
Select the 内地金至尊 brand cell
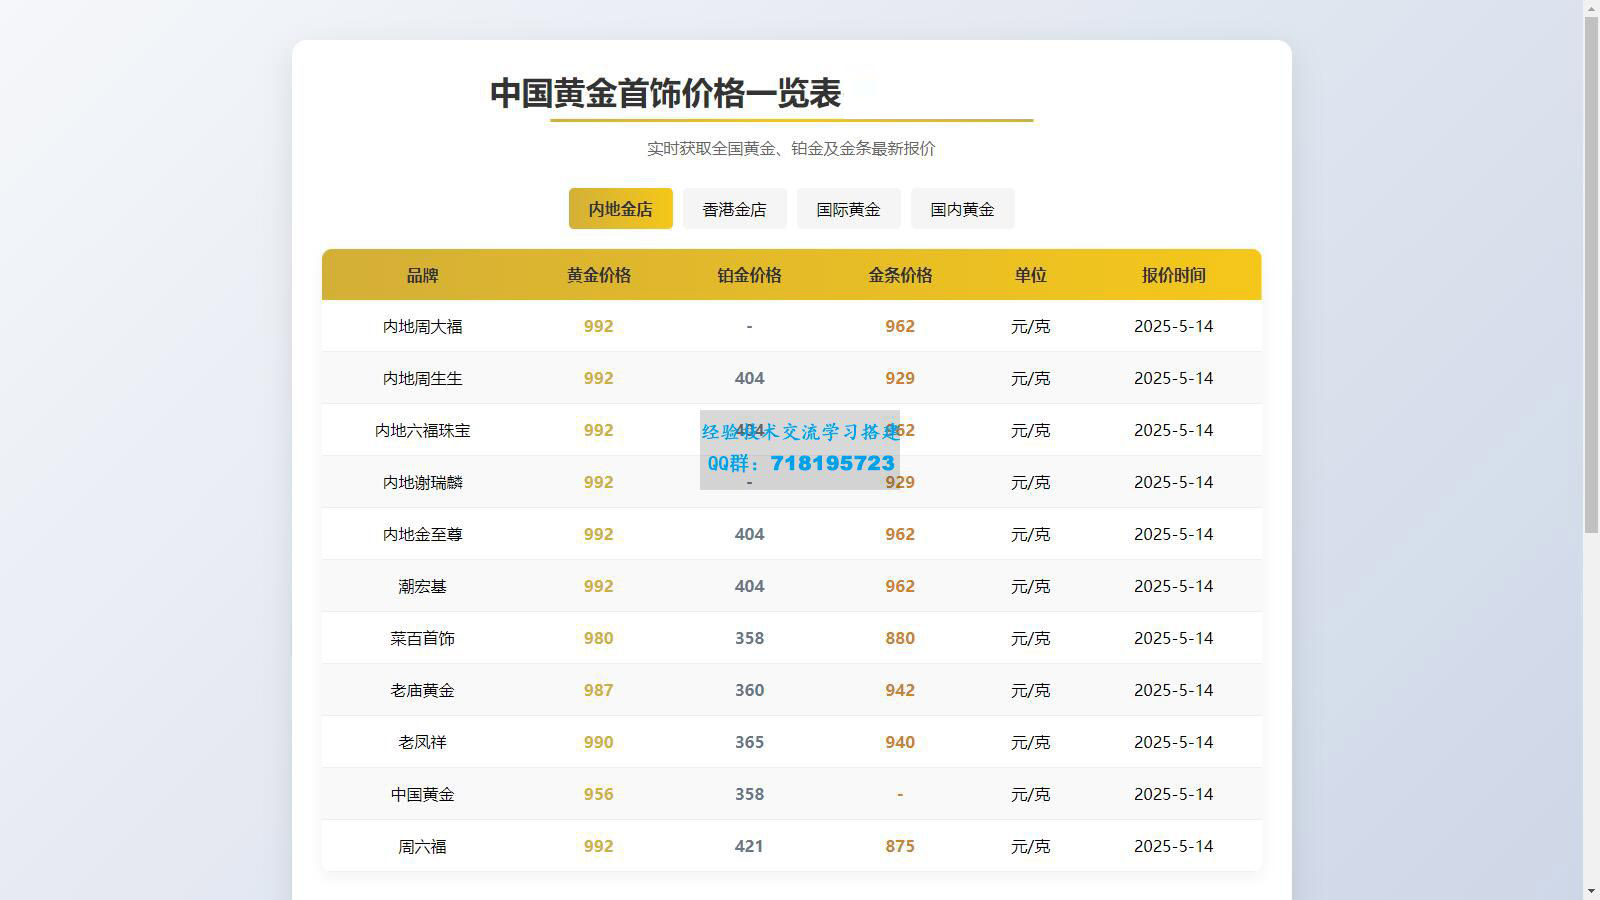(x=422, y=534)
